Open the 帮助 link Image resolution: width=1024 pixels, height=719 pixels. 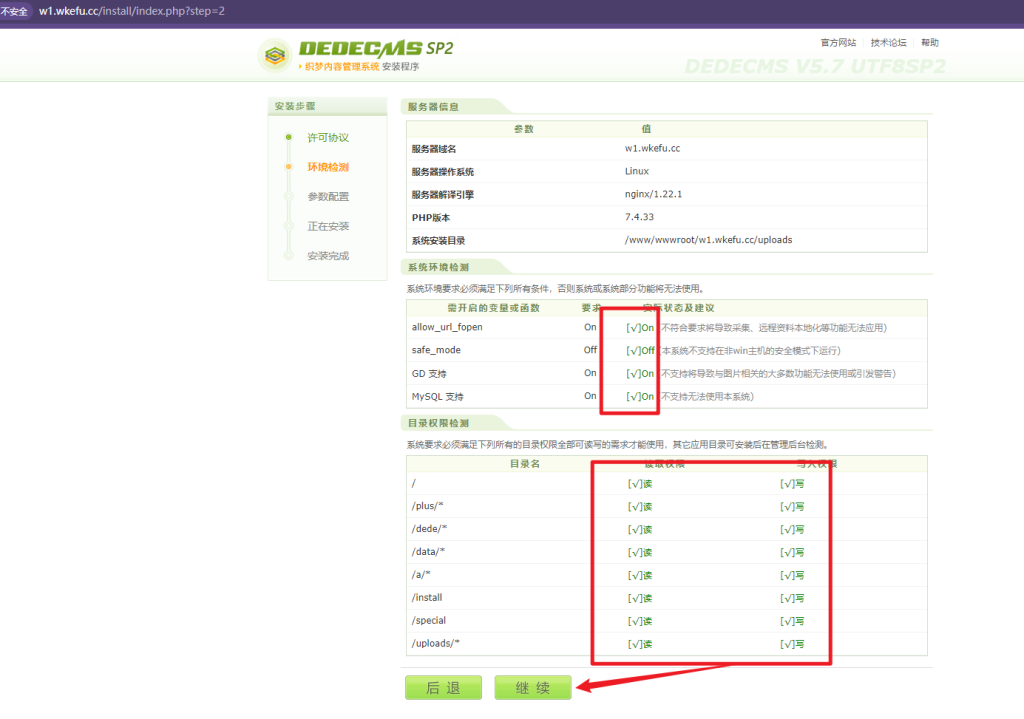pos(930,43)
